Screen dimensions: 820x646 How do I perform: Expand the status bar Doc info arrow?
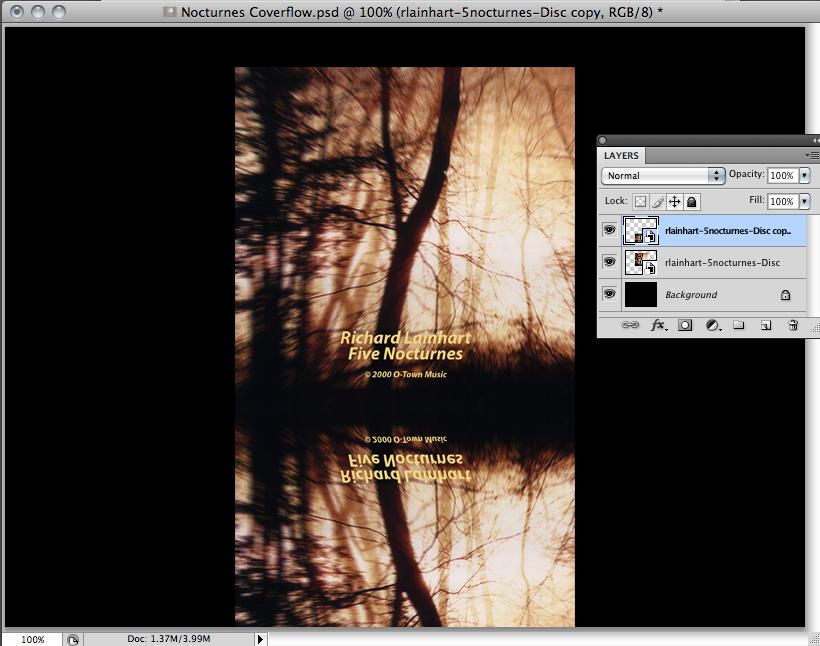261,638
